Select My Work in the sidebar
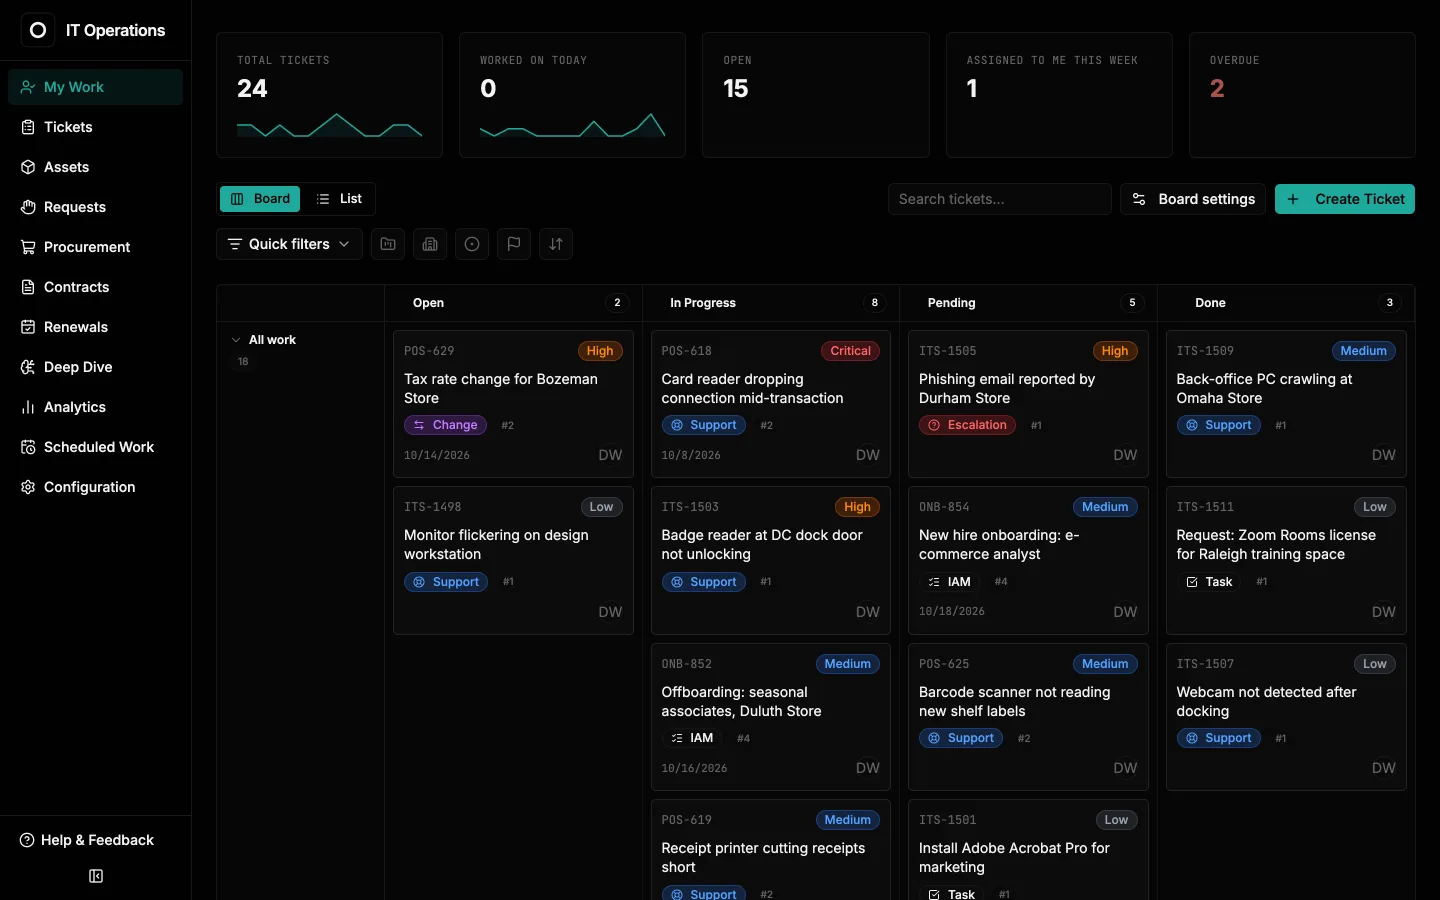 click(95, 87)
